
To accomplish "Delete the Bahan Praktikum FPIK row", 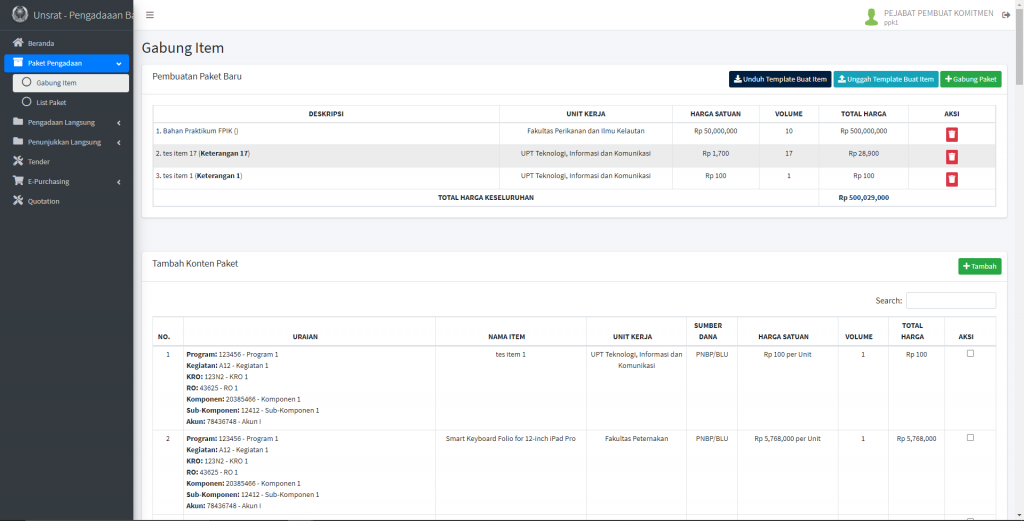I will (952, 134).
